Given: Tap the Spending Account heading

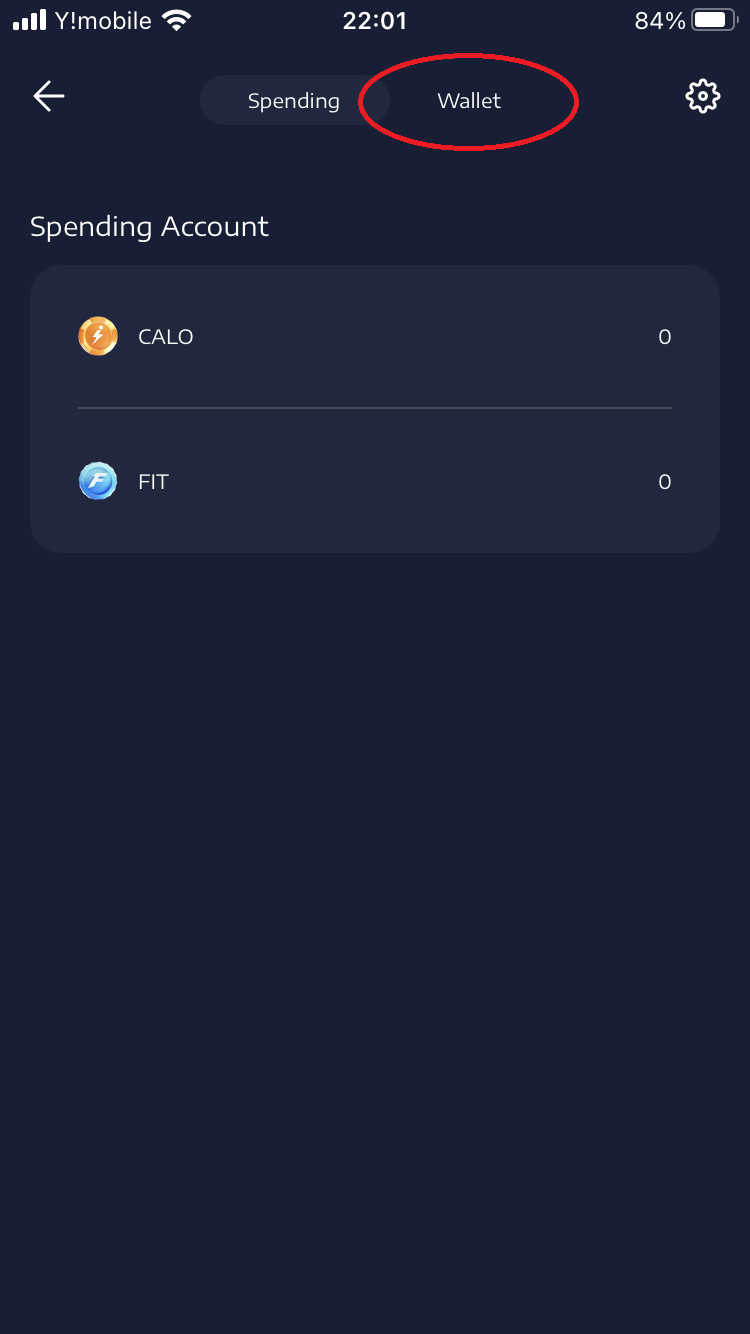Looking at the screenshot, I should pos(149,227).
